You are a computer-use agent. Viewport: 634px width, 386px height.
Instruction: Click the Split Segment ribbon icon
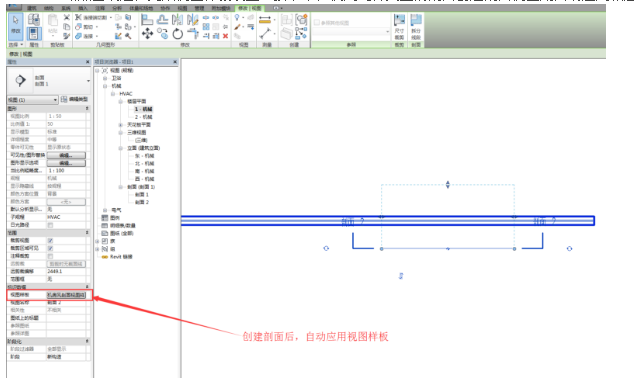(416, 26)
